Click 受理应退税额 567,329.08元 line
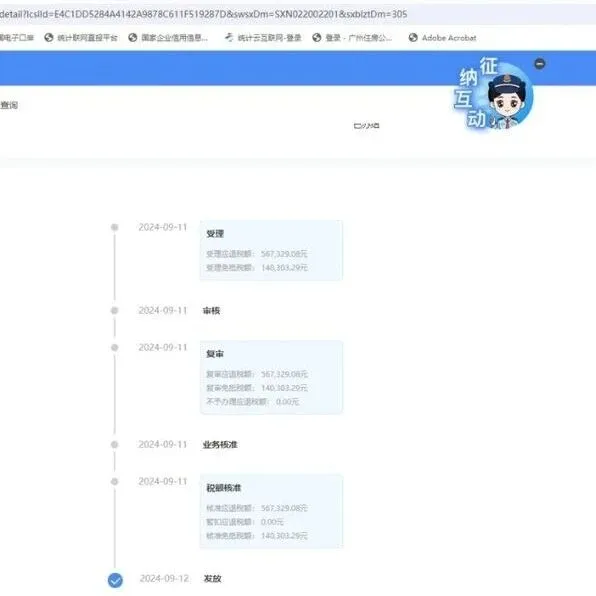Viewport: 596px width, 596px height. coord(257,254)
